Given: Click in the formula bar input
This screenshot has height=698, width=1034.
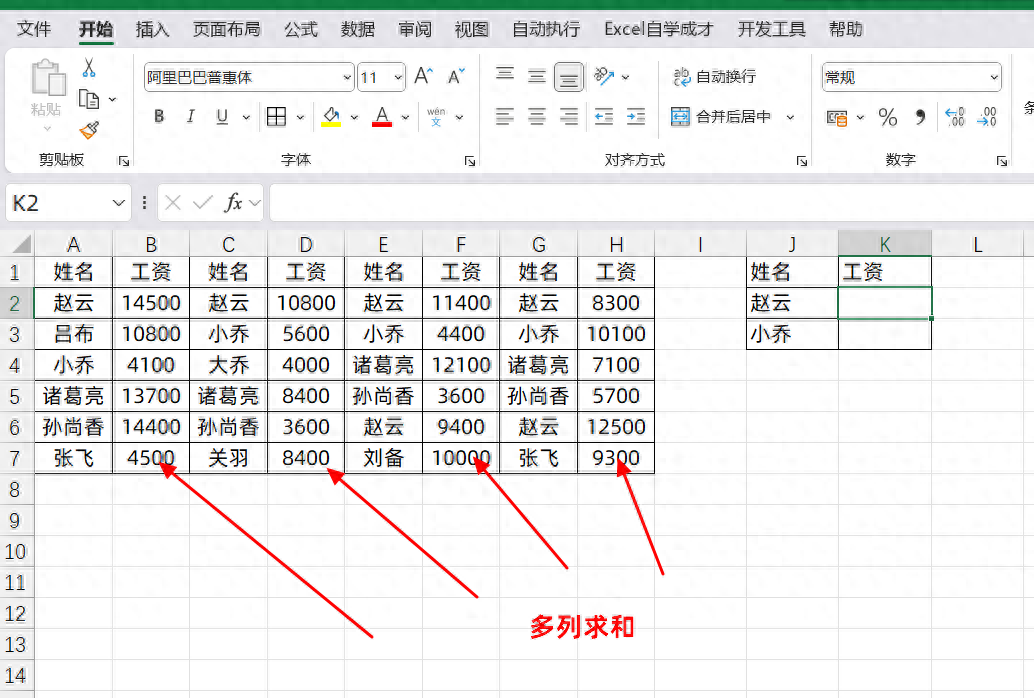Looking at the screenshot, I should [x=652, y=203].
